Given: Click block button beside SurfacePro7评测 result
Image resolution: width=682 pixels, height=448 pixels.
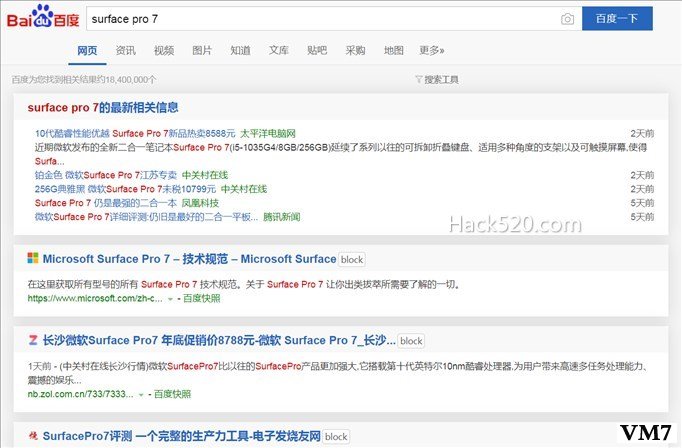Looking at the screenshot, I should pyautogui.click(x=336, y=437).
